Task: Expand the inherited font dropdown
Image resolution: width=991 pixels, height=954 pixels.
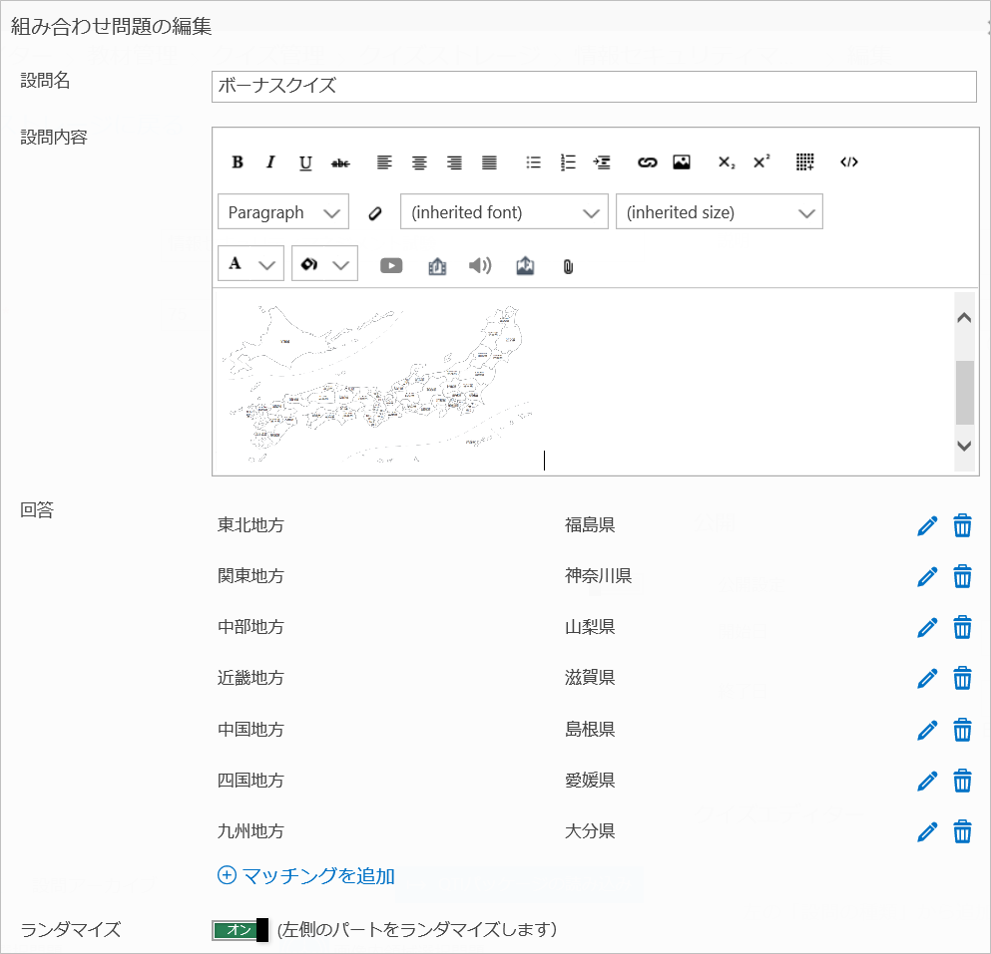Action: pyautogui.click(x=504, y=212)
